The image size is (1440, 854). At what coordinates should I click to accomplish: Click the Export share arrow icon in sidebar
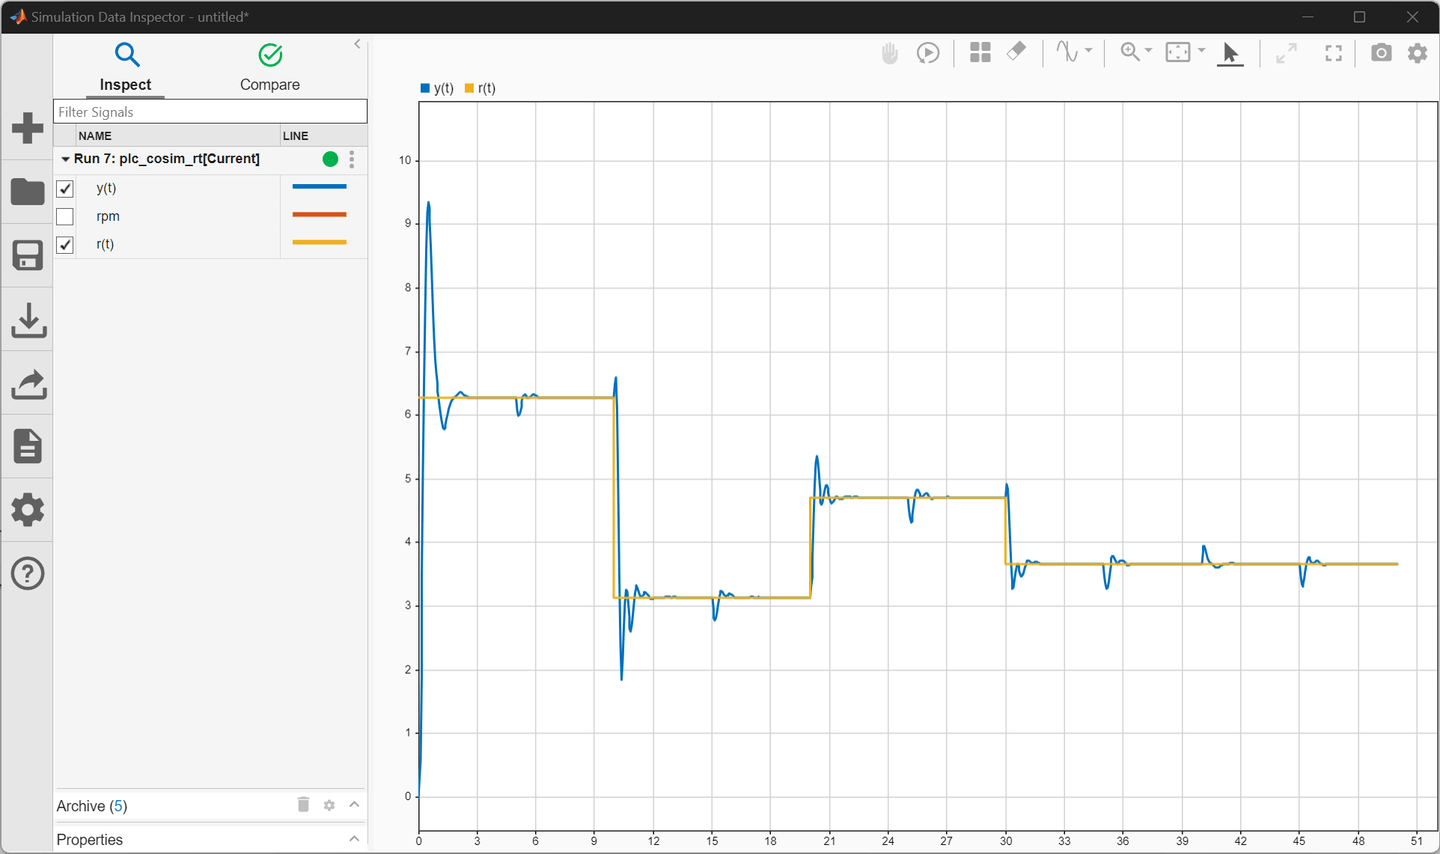28,384
